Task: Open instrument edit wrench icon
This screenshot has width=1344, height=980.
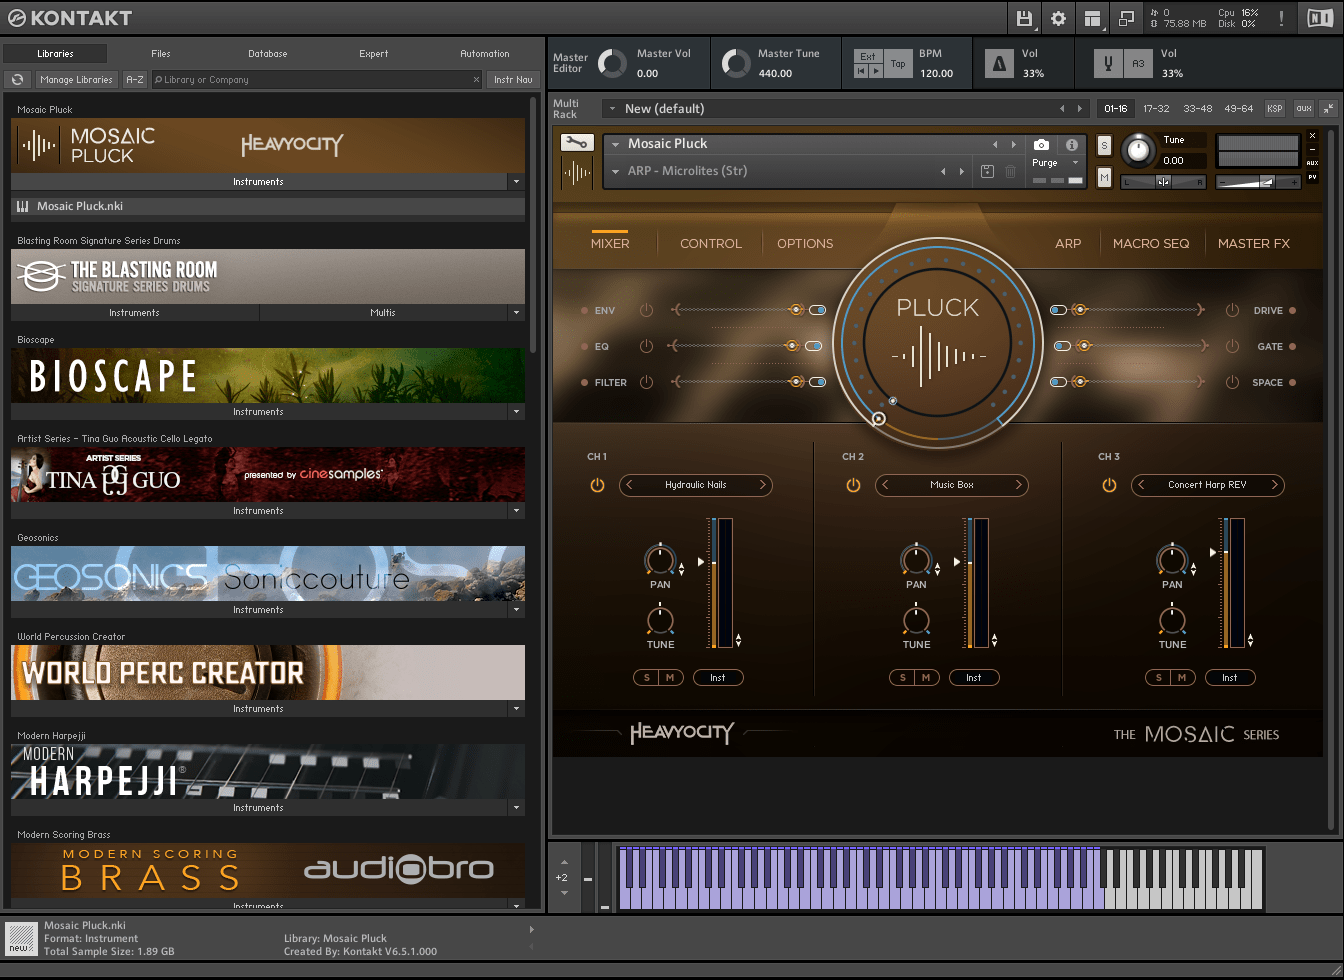Action: [577, 143]
